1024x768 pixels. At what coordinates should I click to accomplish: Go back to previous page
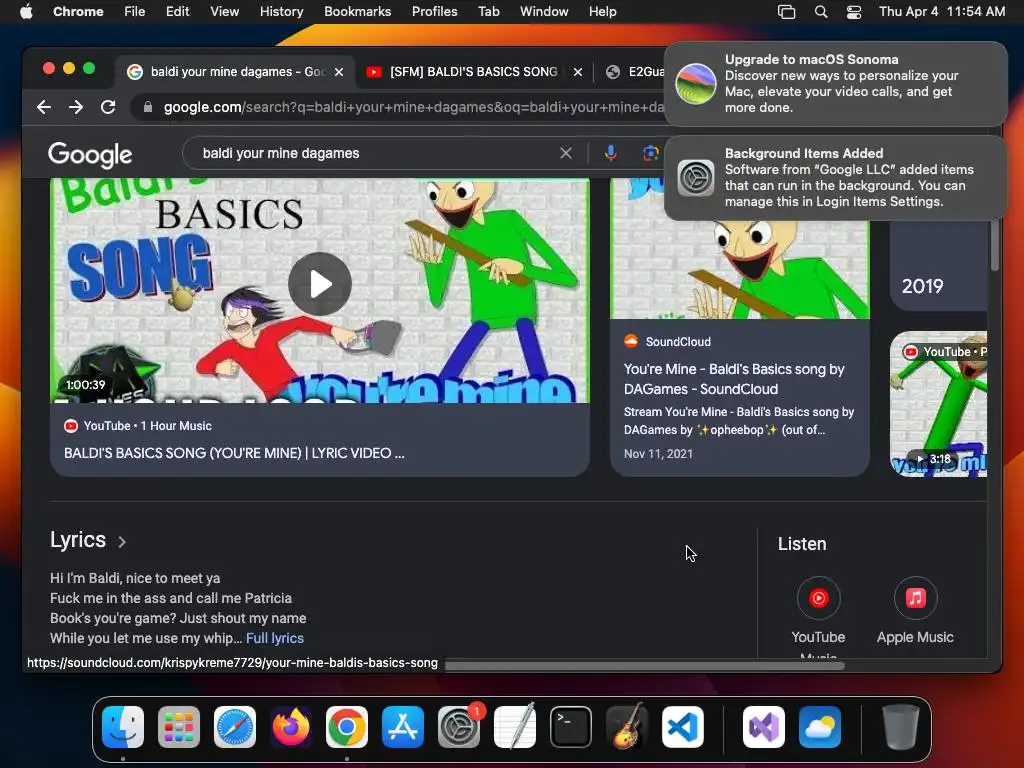click(44, 107)
